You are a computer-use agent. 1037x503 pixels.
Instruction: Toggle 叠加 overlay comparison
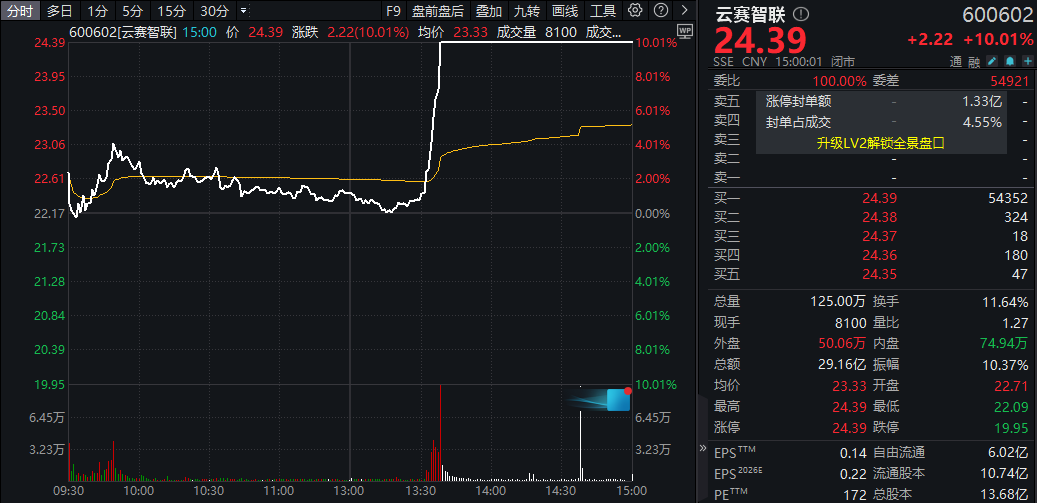coord(489,11)
